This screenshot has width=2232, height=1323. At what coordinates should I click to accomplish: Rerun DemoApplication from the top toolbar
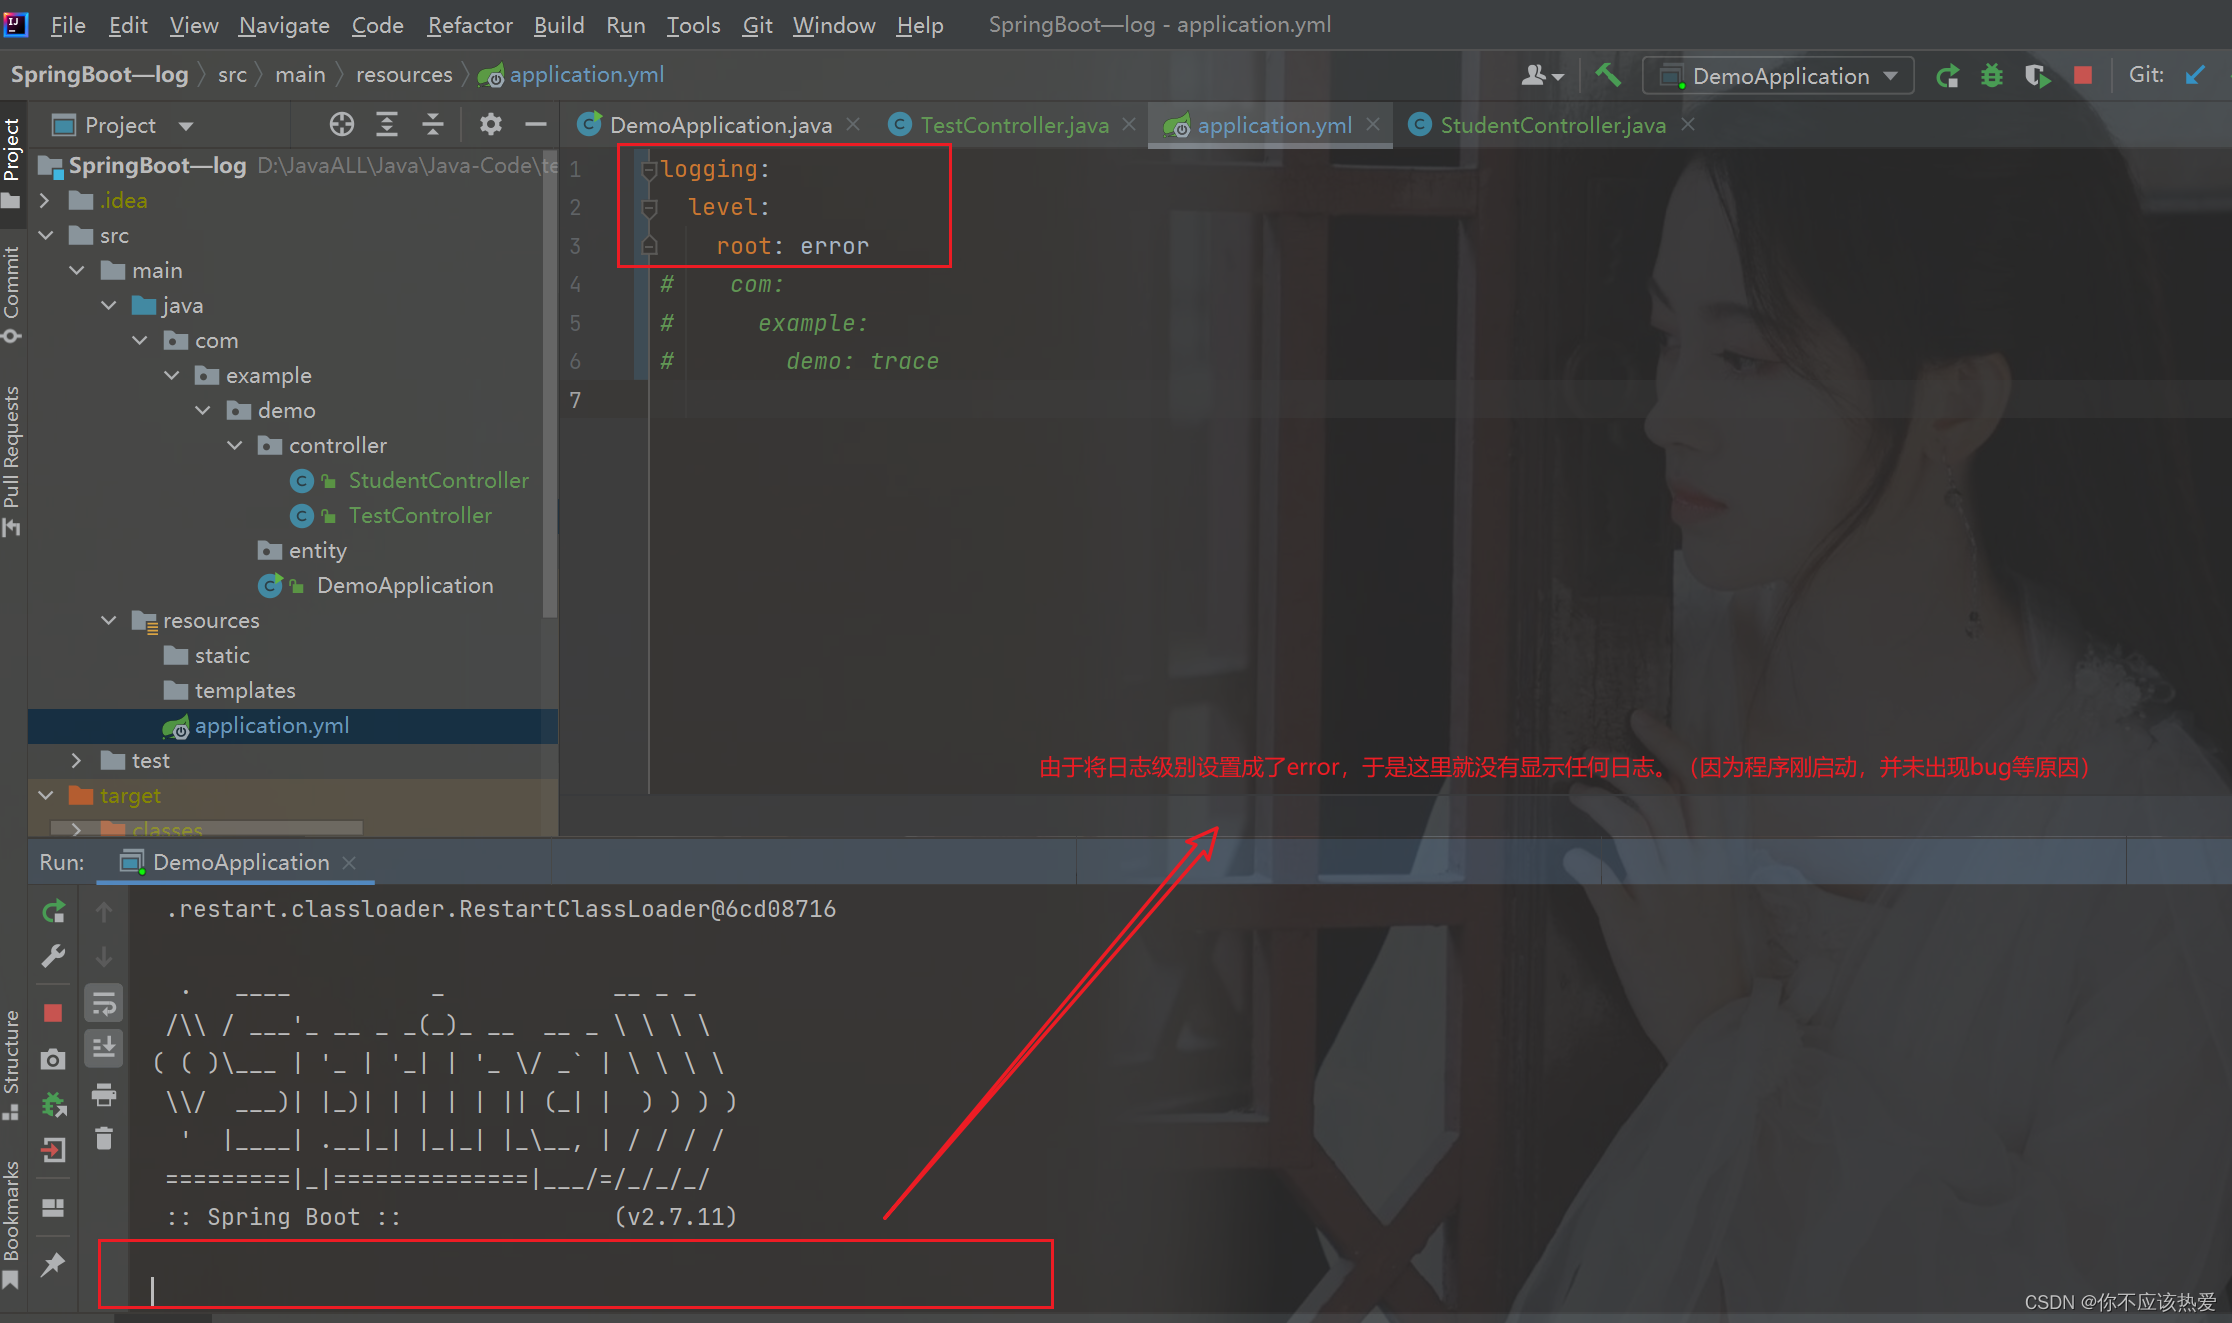click(x=1947, y=76)
